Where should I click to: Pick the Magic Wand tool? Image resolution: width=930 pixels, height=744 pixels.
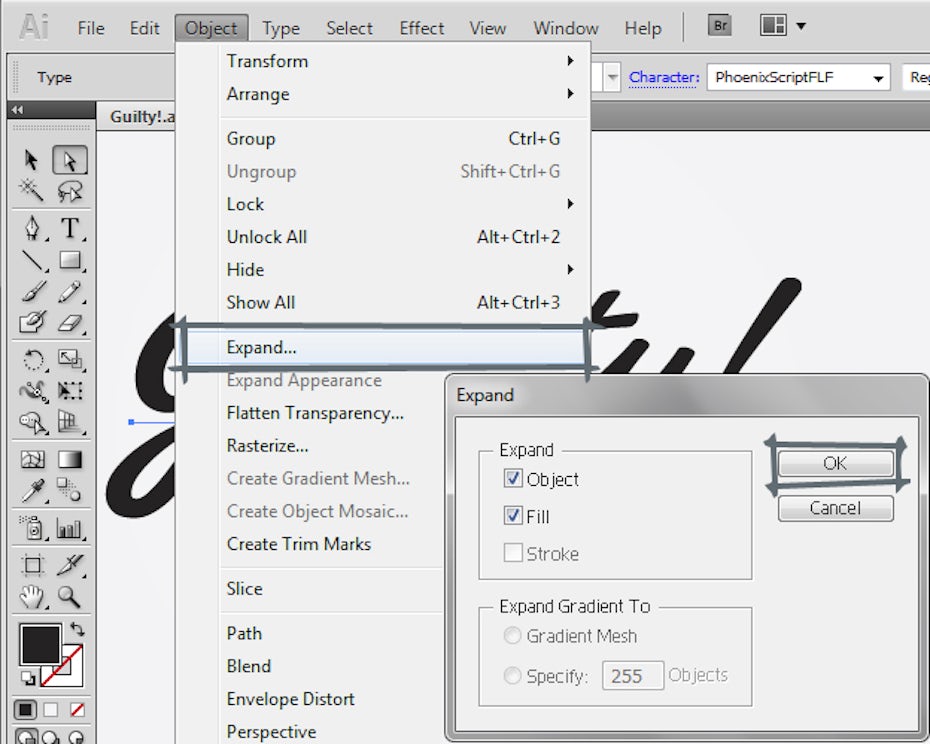click(33, 191)
